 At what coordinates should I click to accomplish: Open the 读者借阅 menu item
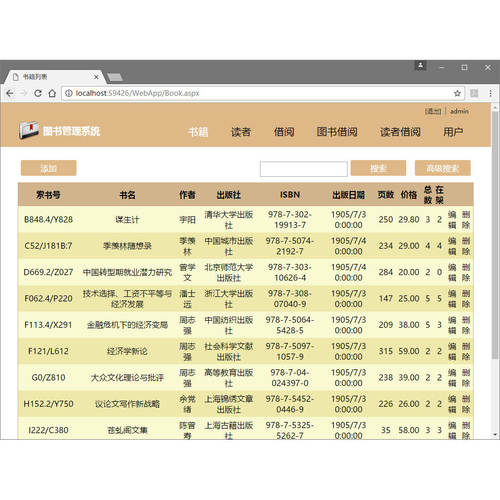(400, 132)
